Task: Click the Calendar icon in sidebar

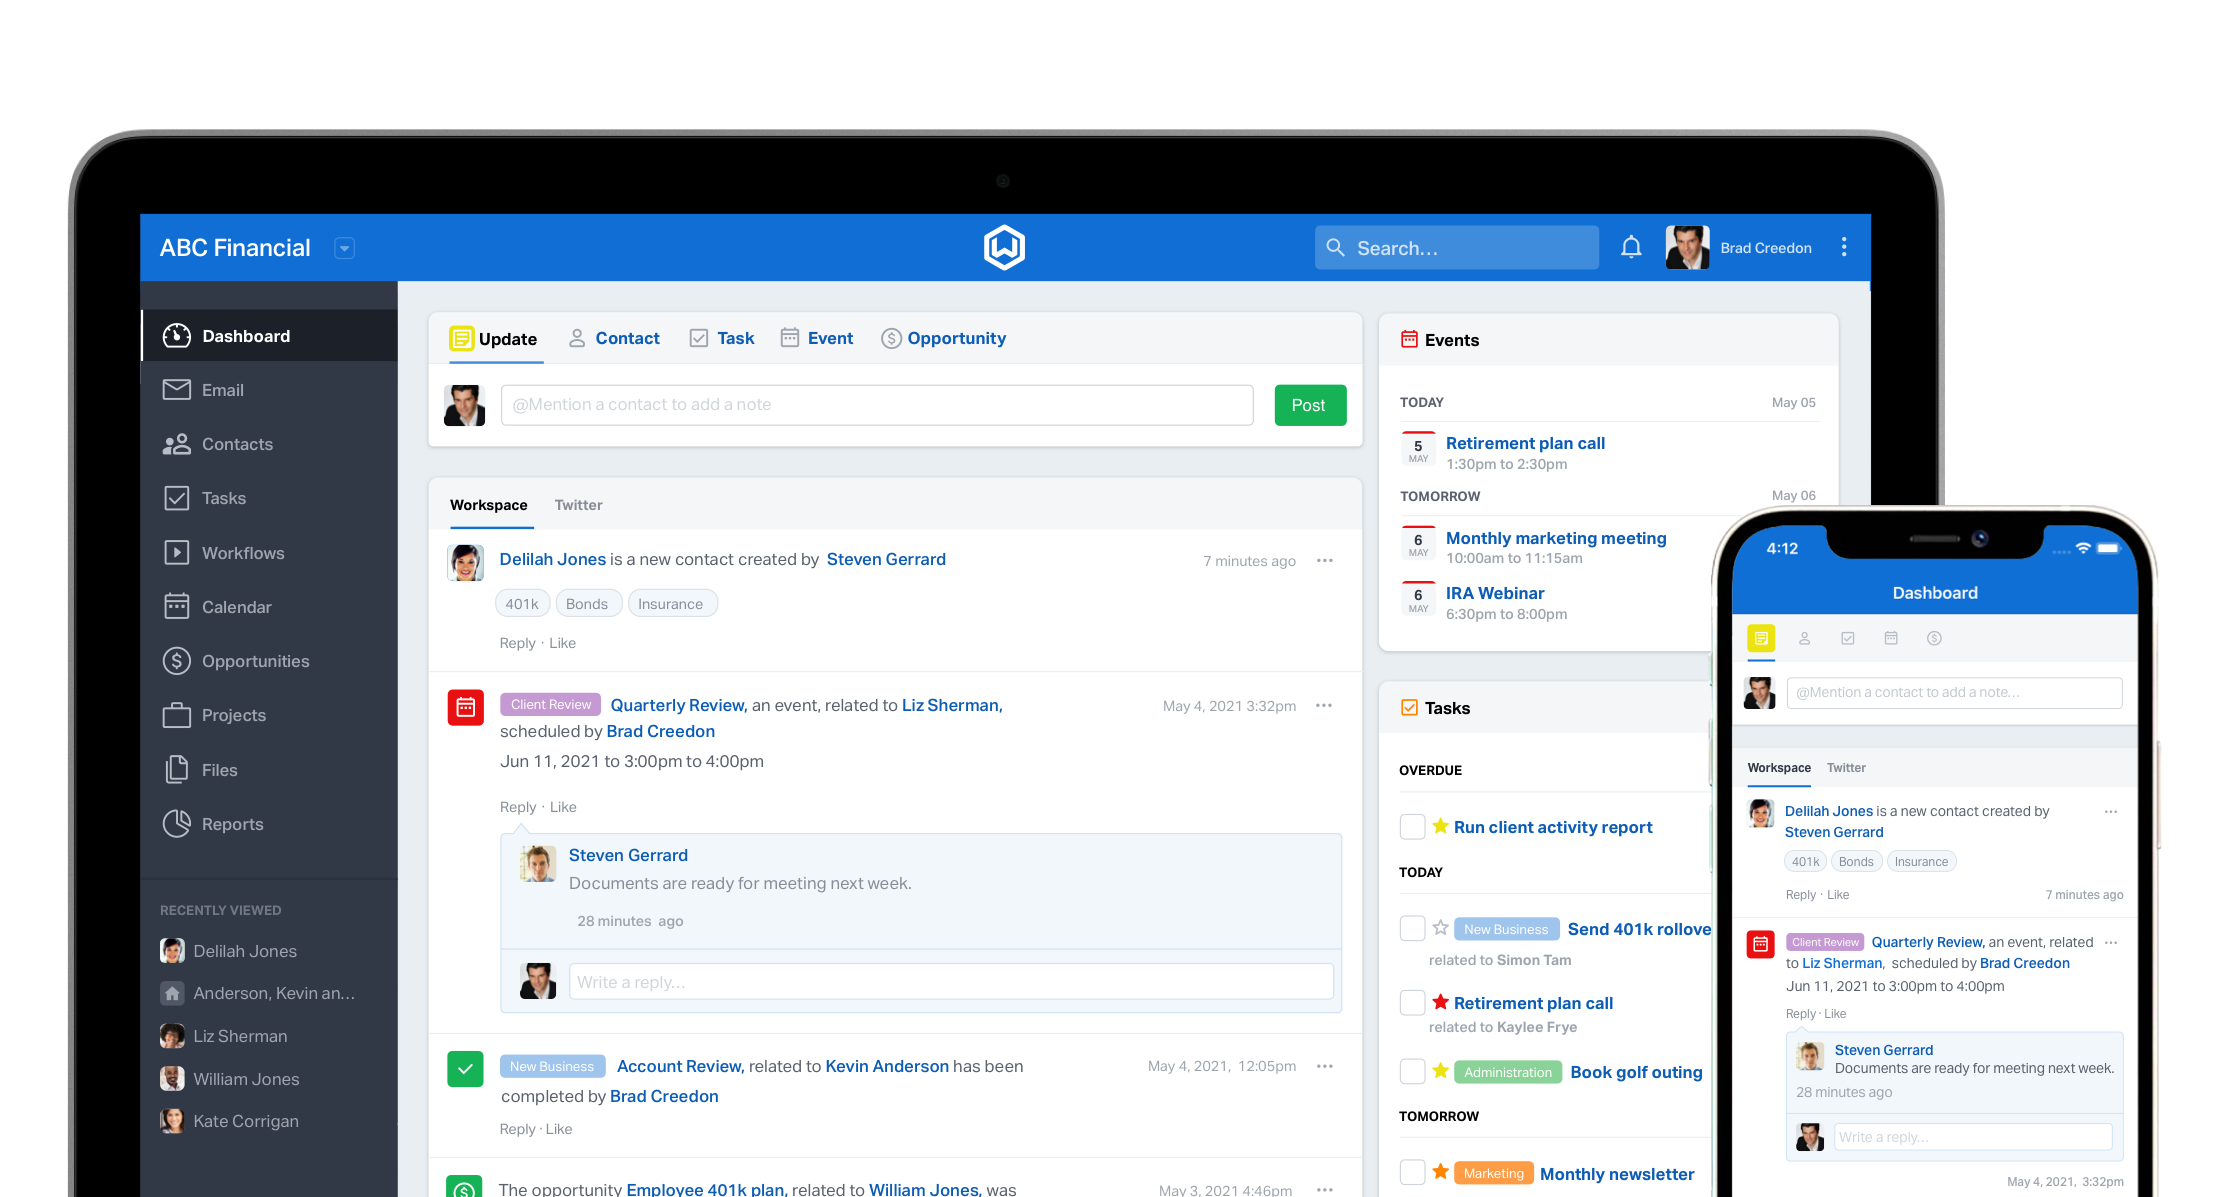Action: [x=177, y=606]
